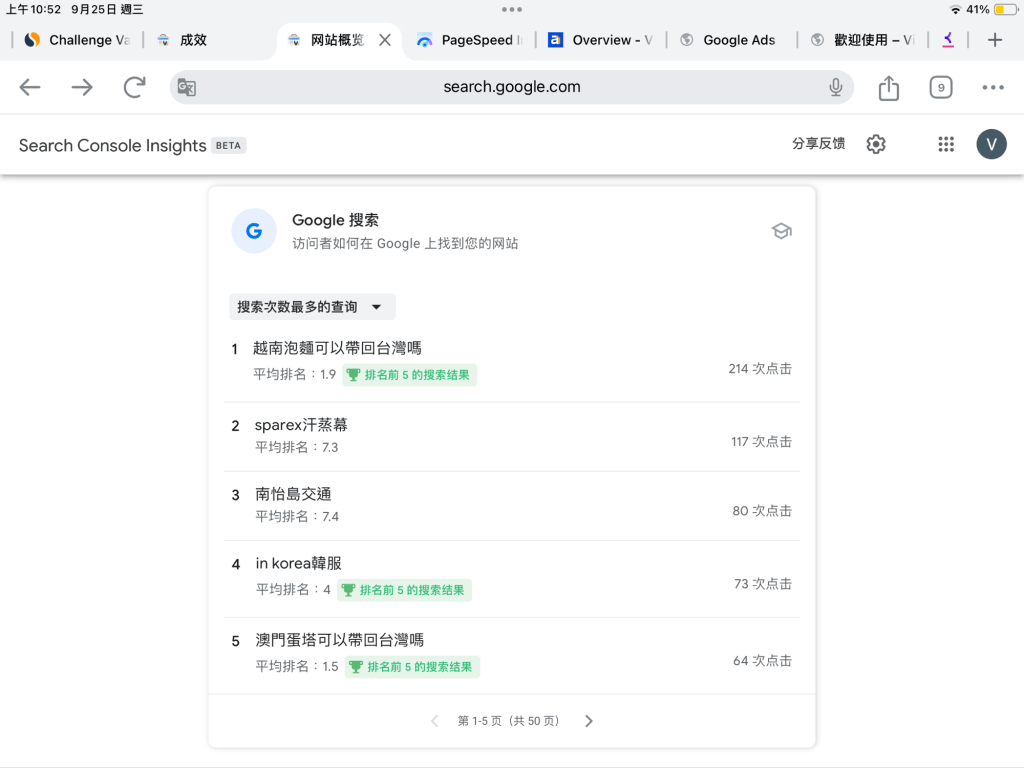Image resolution: width=1024 pixels, height=768 pixels.
Task: Go to next page of queries
Action: [x=589, y=721]
